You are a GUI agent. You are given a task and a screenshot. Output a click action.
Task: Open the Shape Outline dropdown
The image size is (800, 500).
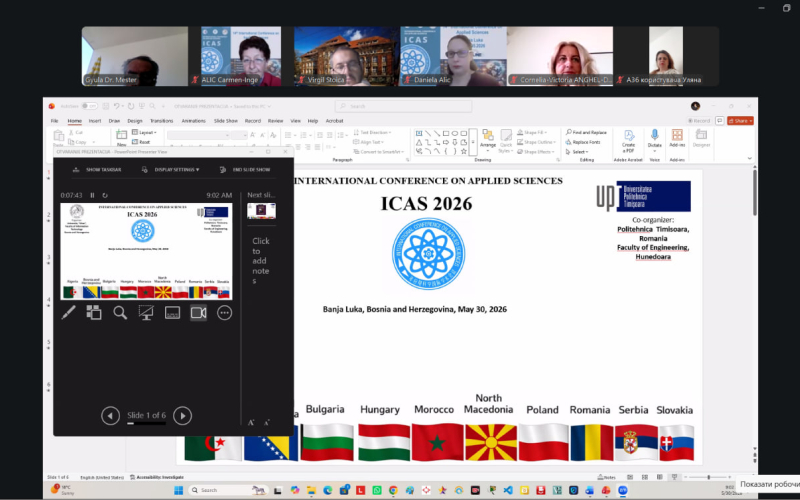click(536, 142)
